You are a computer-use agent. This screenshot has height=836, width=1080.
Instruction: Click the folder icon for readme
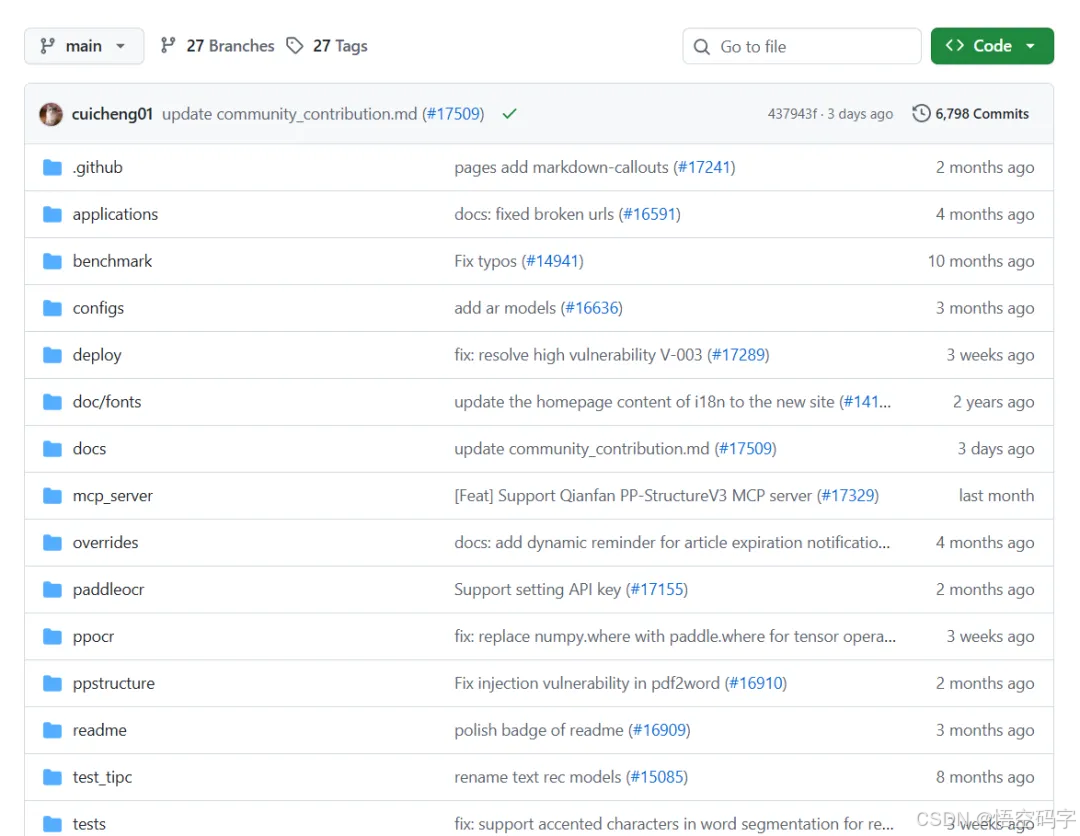(52, 730)
